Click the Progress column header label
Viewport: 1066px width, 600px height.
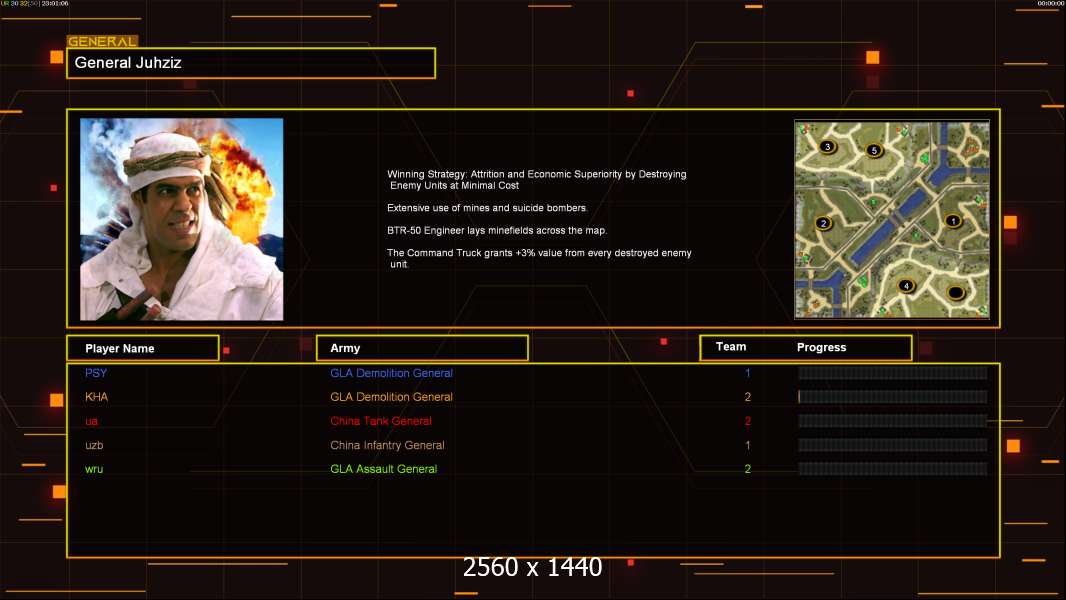821,348
